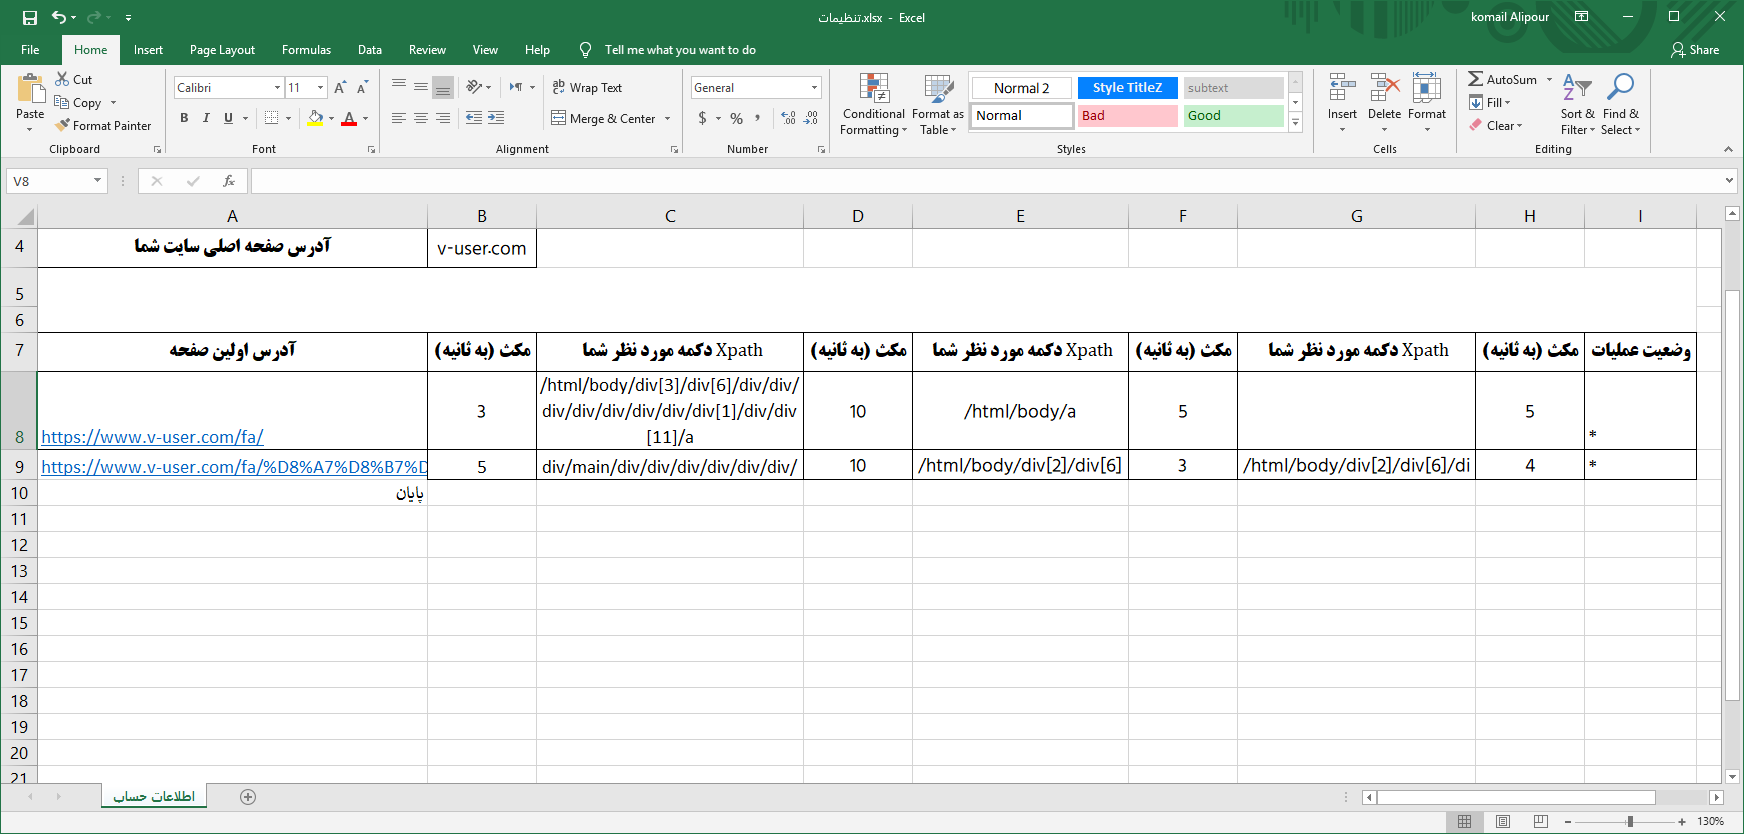Click the Clear button
This screenshot has width=1744, height=834.
click(1496, 126)
